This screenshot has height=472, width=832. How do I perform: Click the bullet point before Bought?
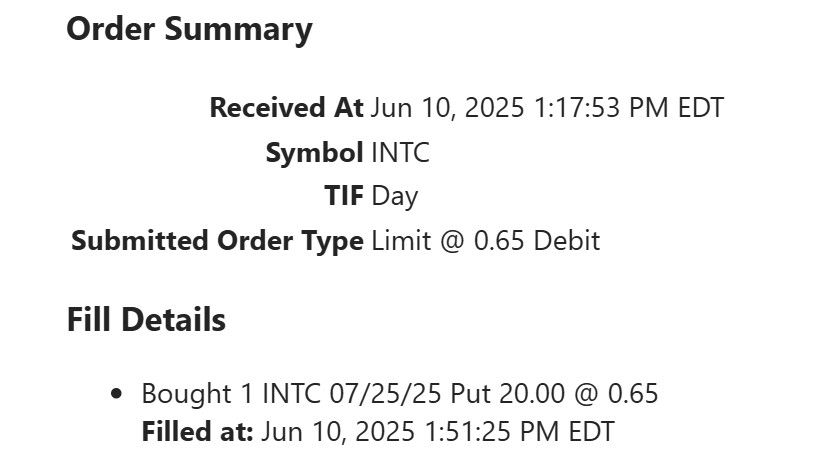pyautogui.click(x=118, y=394)
